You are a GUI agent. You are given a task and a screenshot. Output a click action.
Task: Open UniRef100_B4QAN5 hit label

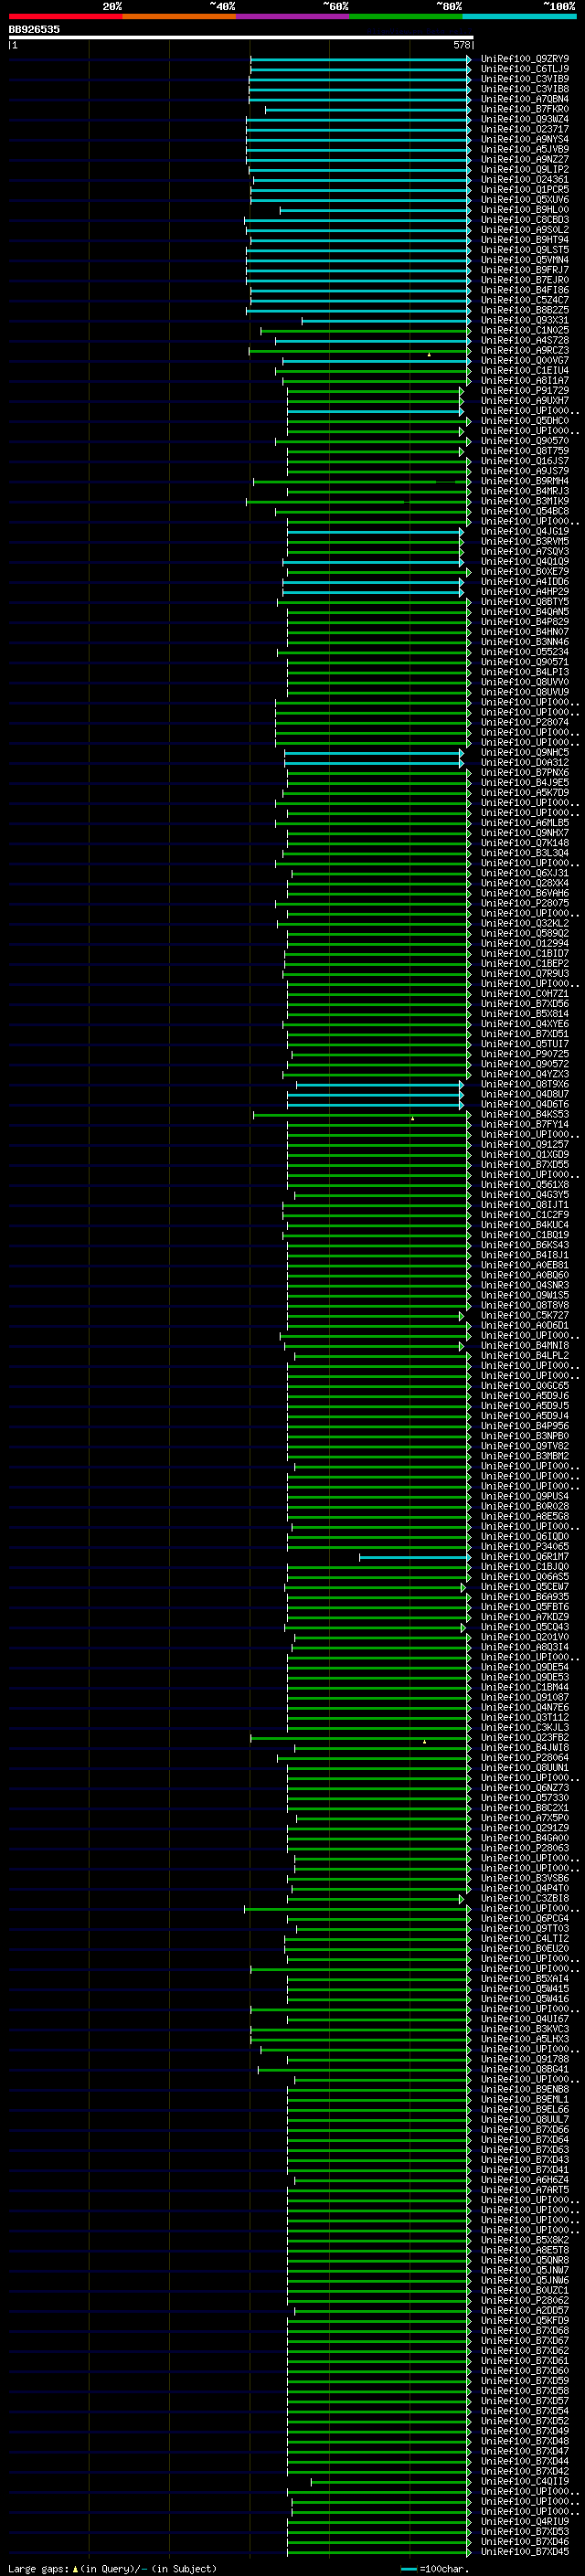525,611
